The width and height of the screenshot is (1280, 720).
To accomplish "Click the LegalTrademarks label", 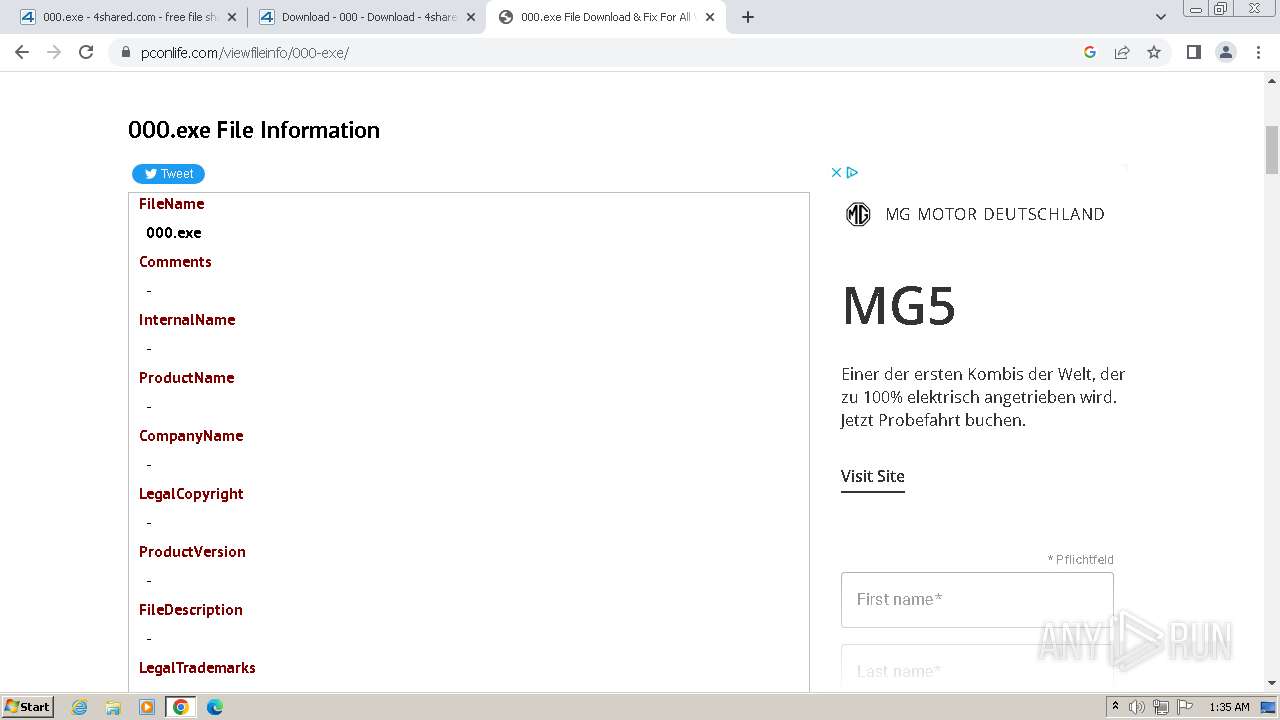I will click(x=197, y=667).
